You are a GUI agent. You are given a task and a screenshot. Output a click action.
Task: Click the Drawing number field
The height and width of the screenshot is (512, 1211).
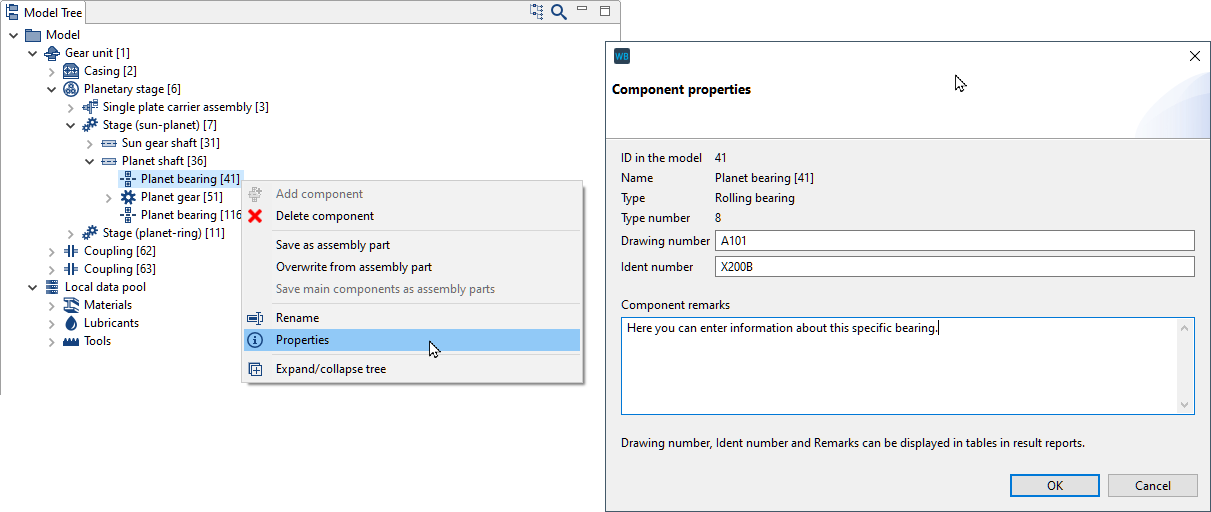click(954, 240)
